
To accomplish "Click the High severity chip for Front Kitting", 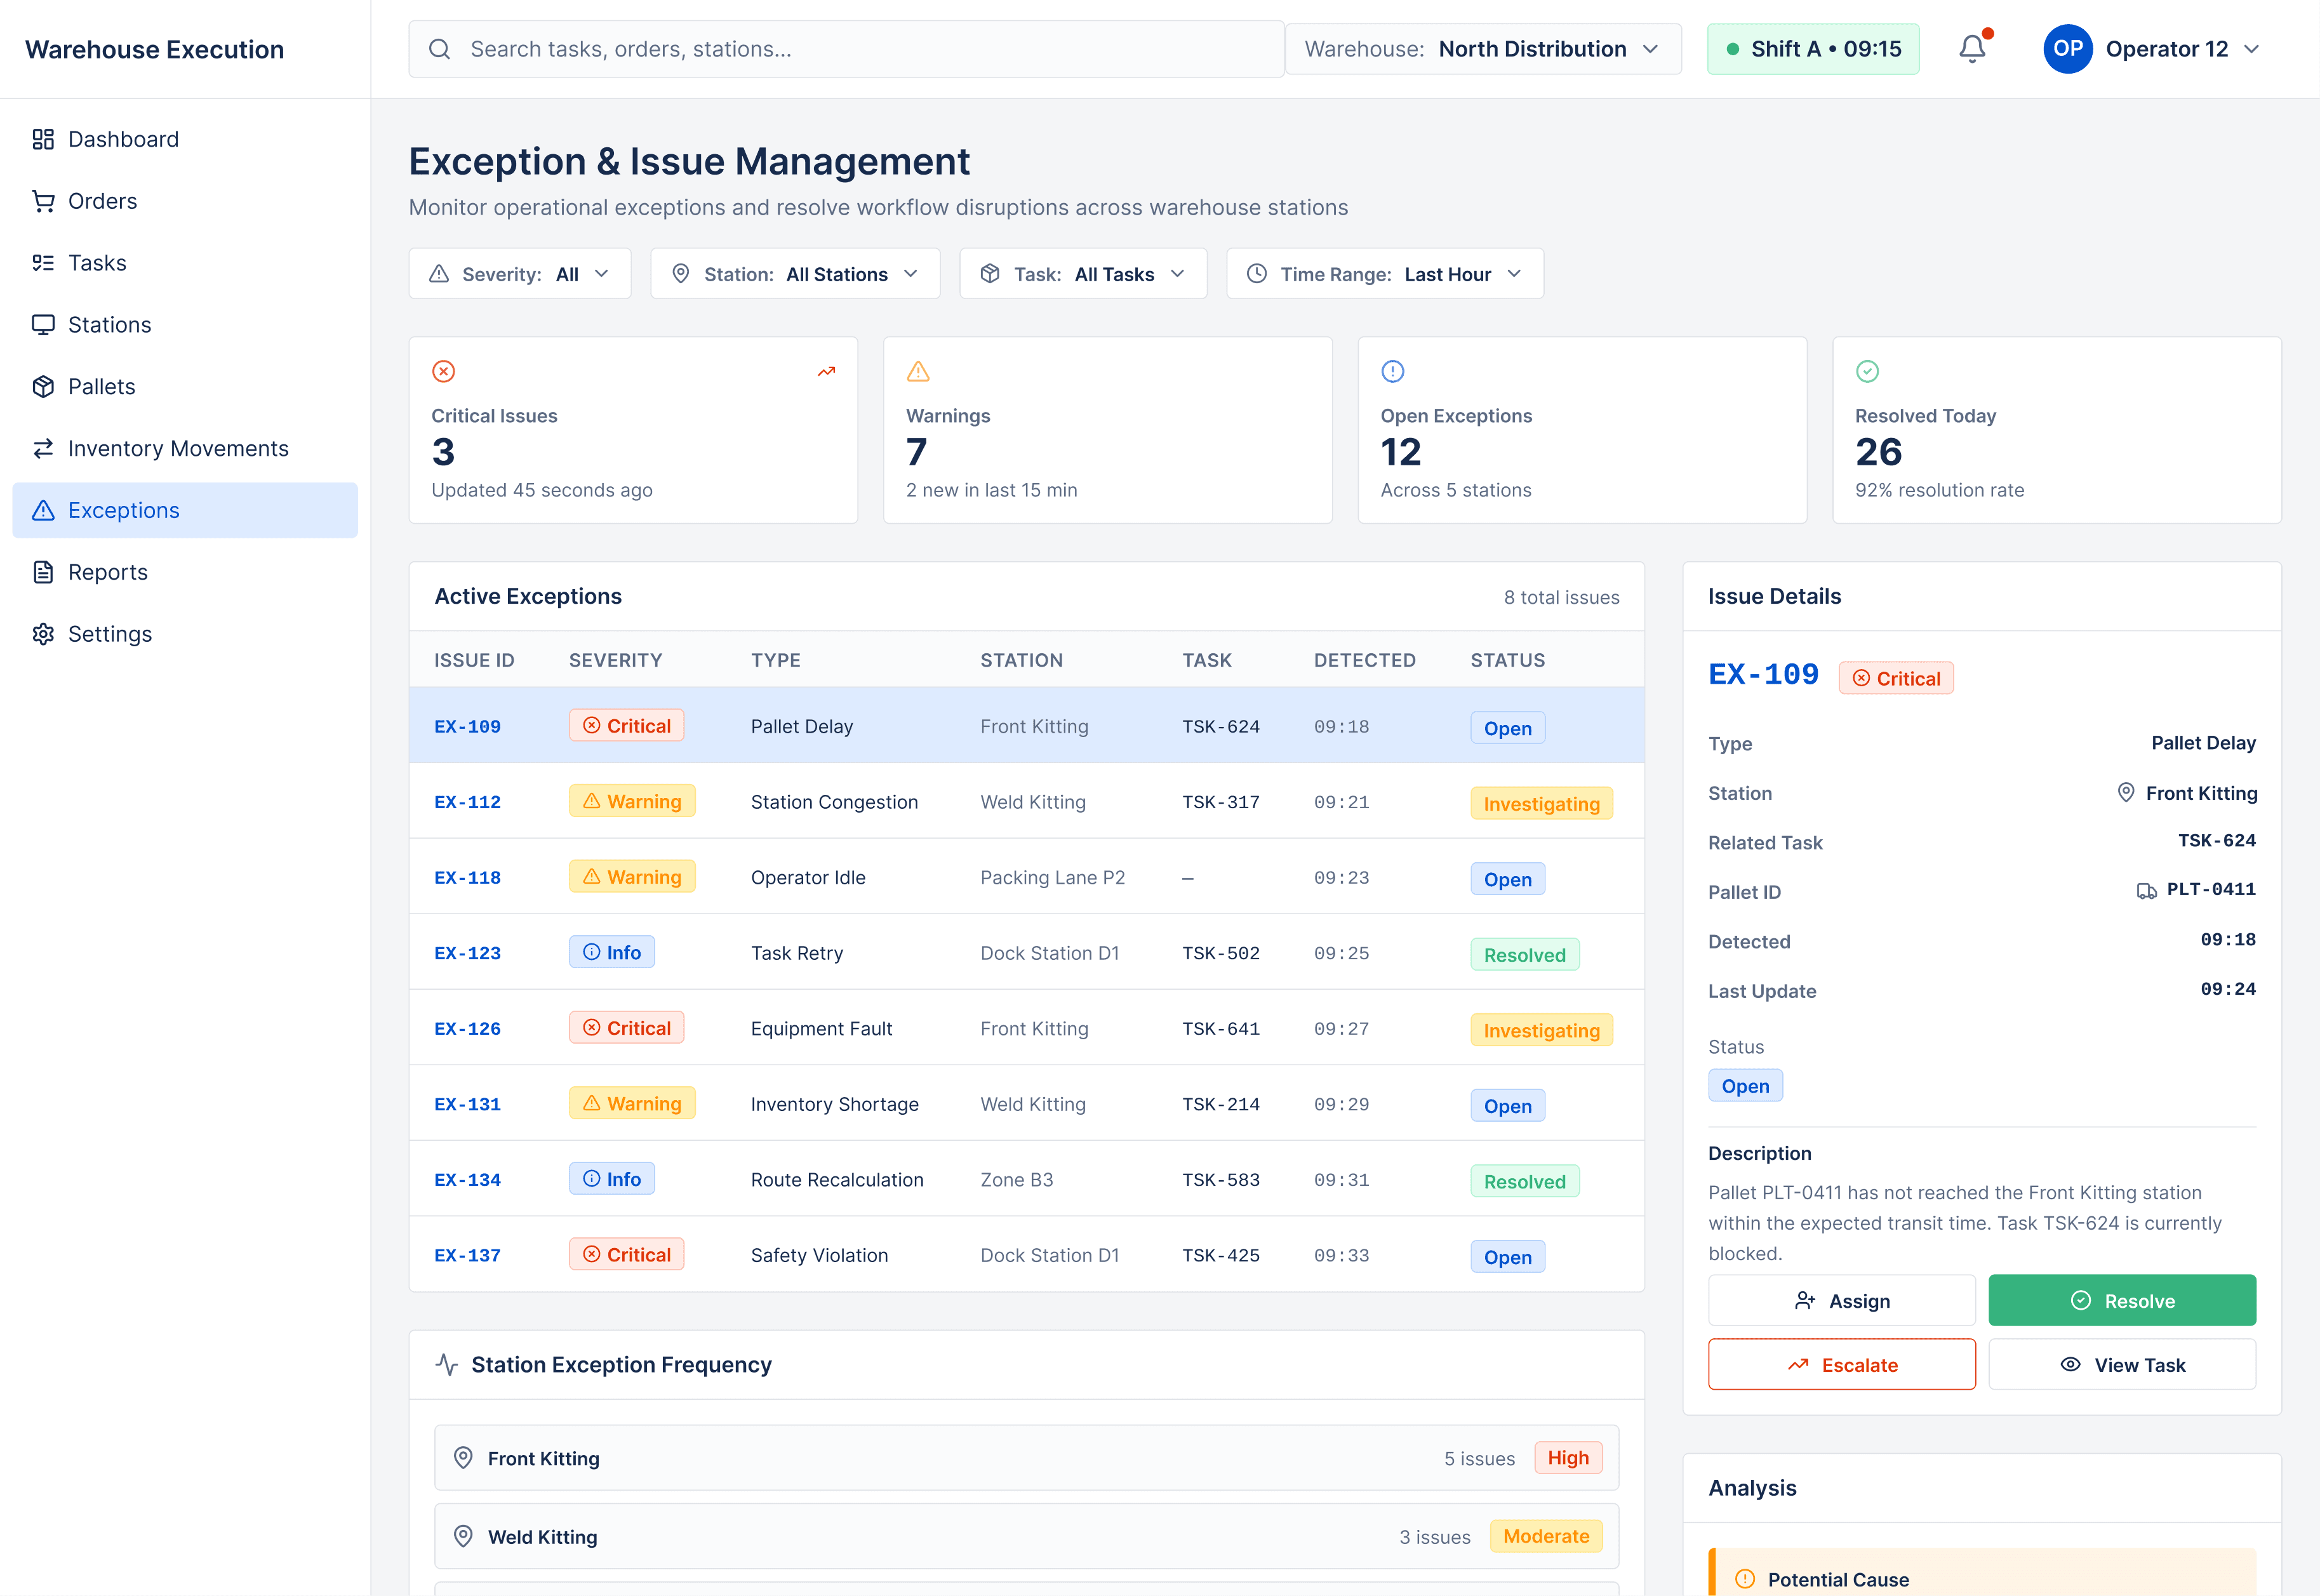I will tap(1567, 1458).
